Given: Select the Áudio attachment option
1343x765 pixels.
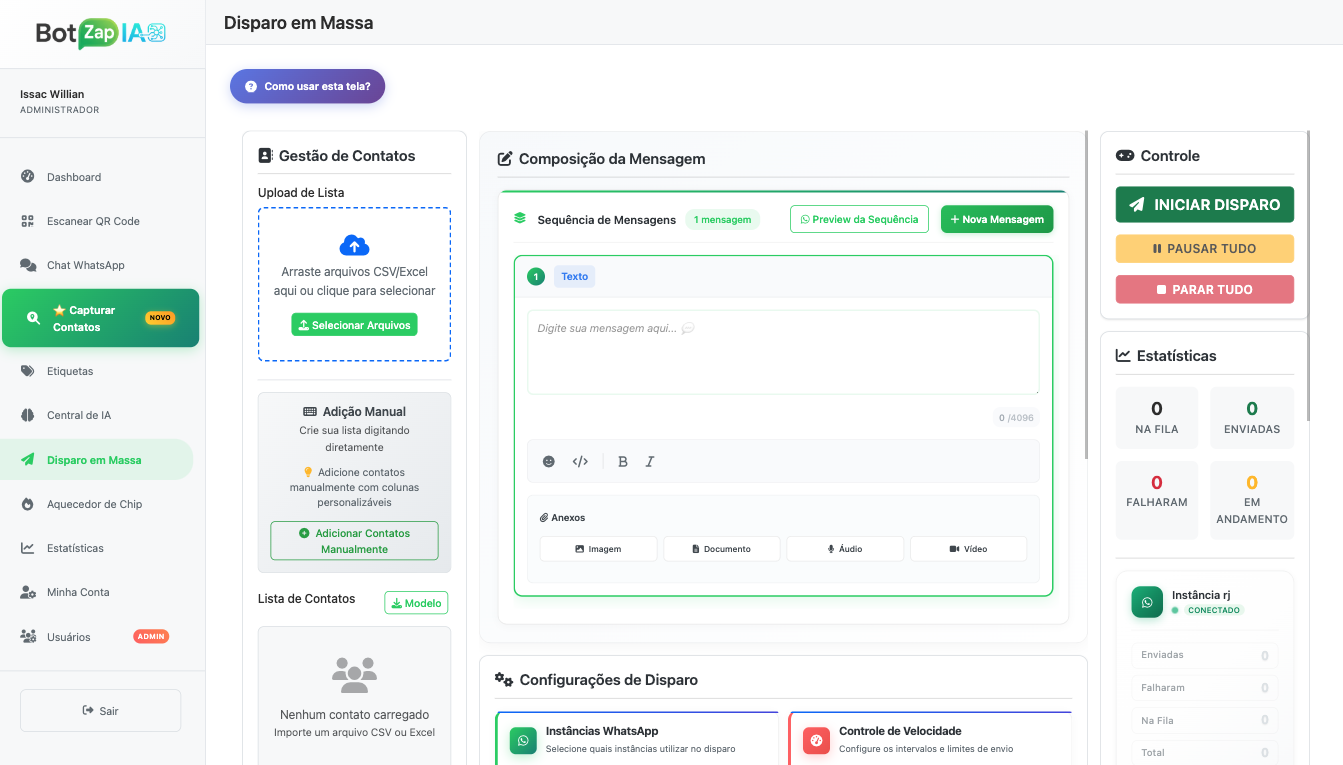Looking at the screenshot, I should tap(845, 548).
